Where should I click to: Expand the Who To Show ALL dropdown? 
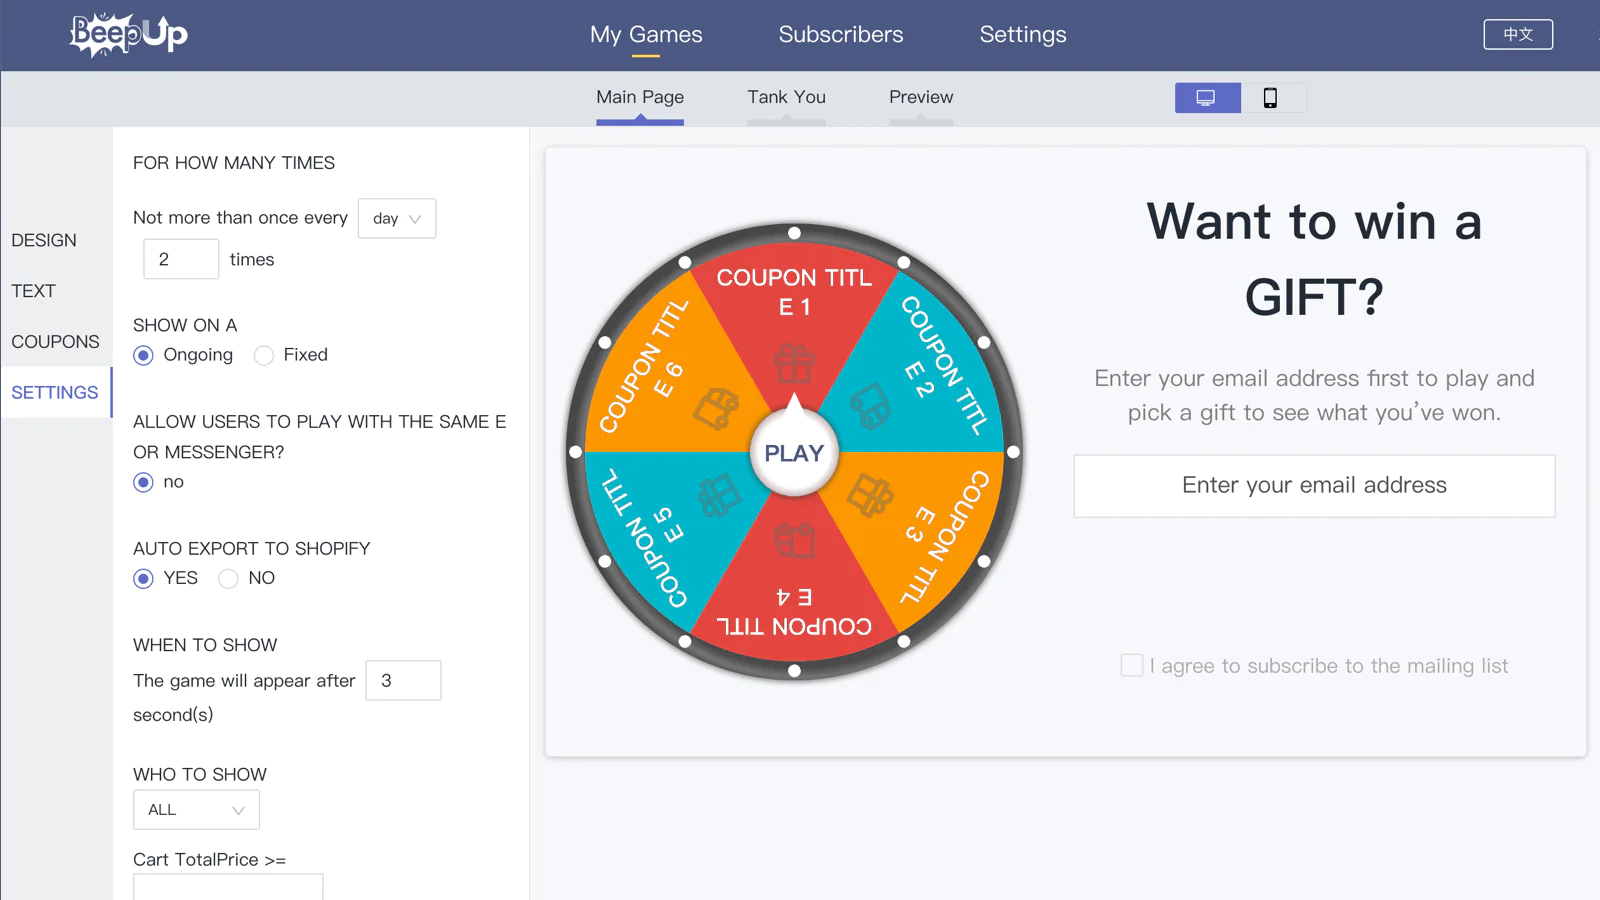[196, 810]
